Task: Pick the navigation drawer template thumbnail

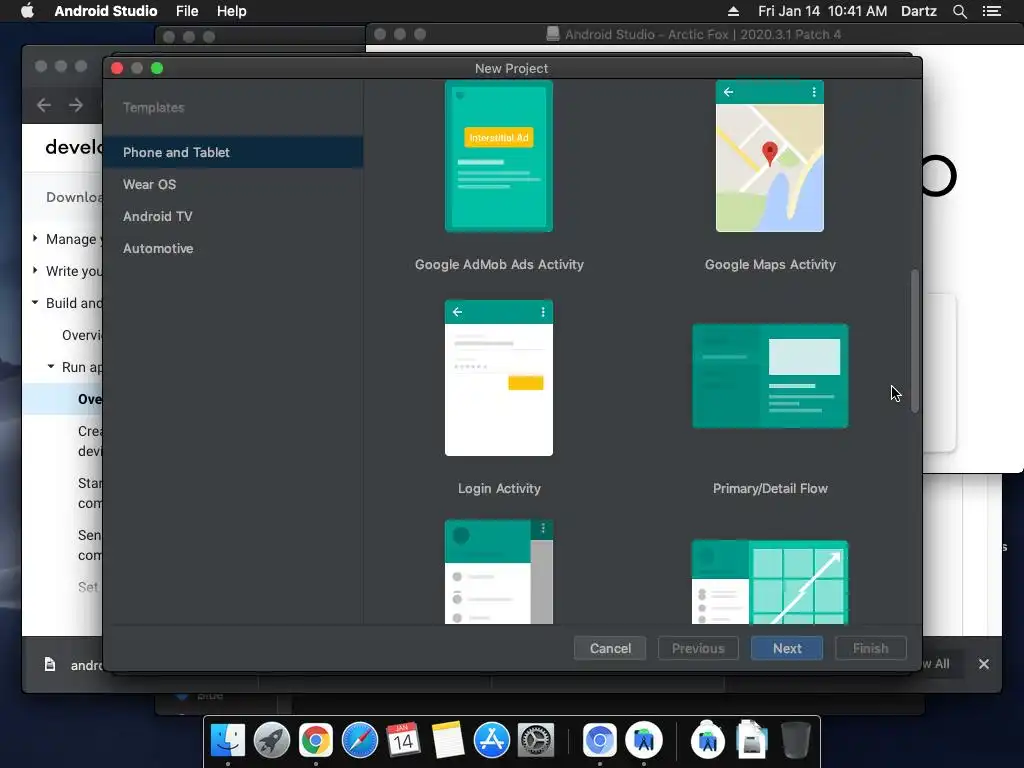Action: pos(499,572)
